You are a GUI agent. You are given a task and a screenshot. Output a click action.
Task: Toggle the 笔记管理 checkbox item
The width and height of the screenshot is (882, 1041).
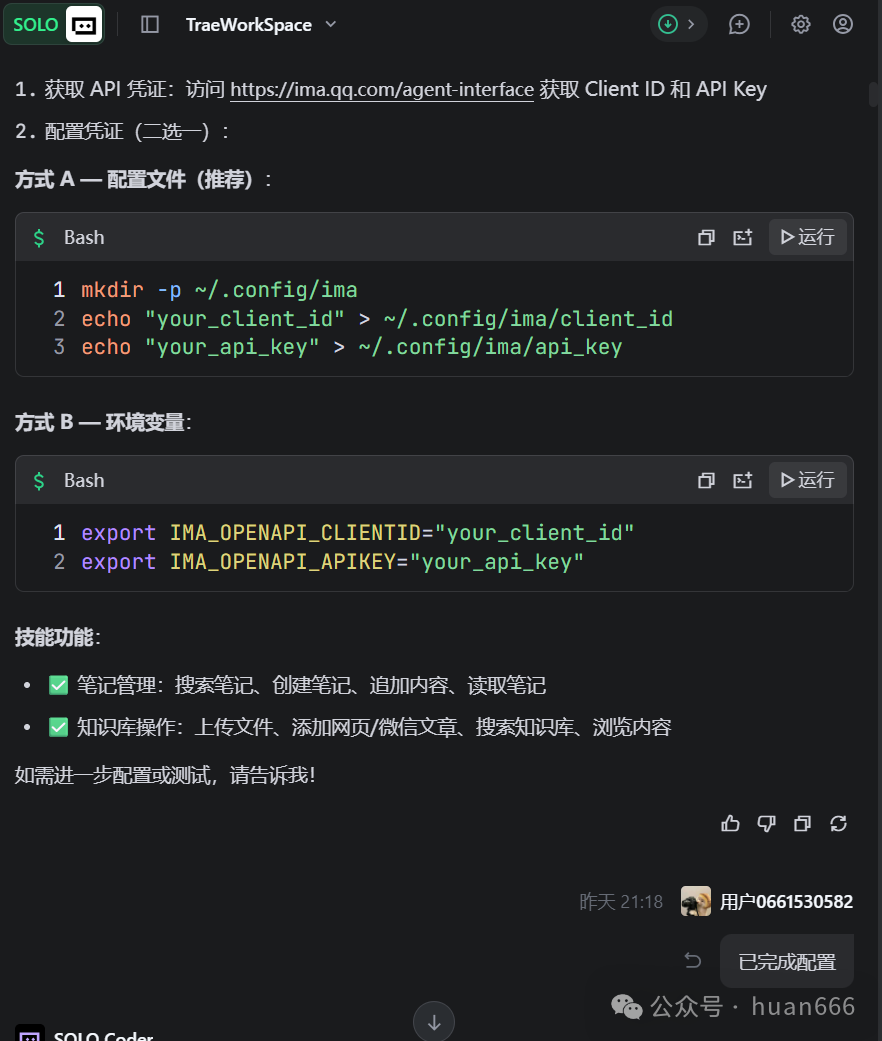pyautogui.click(x=58, y=685)
